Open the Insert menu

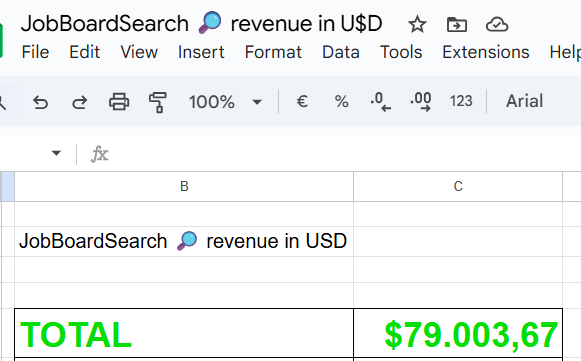coord(201,52)
